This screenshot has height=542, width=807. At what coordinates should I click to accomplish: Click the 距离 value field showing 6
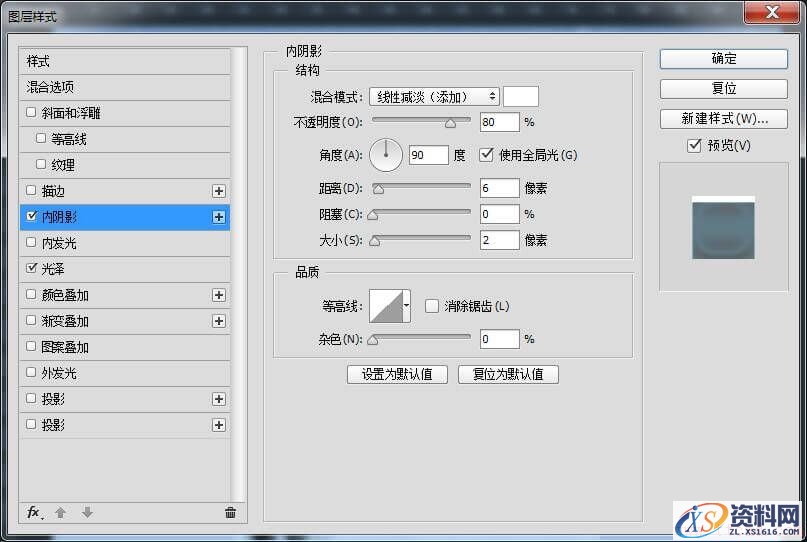[499, 188]
